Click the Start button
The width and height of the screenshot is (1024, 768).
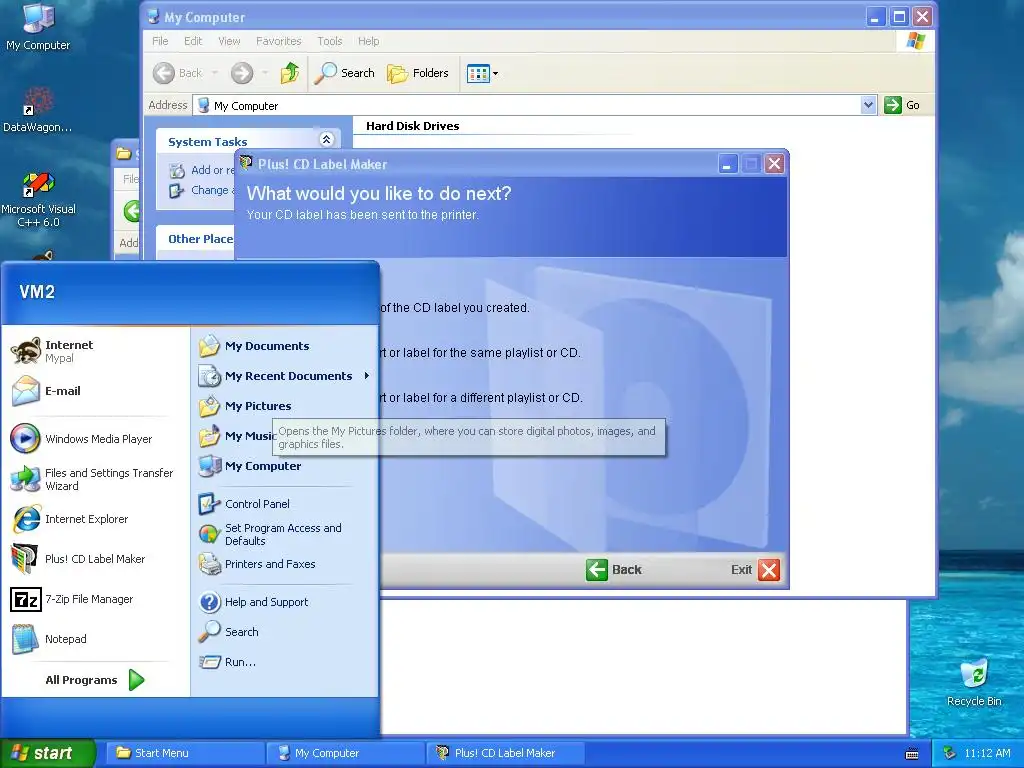tap(47, 753)
